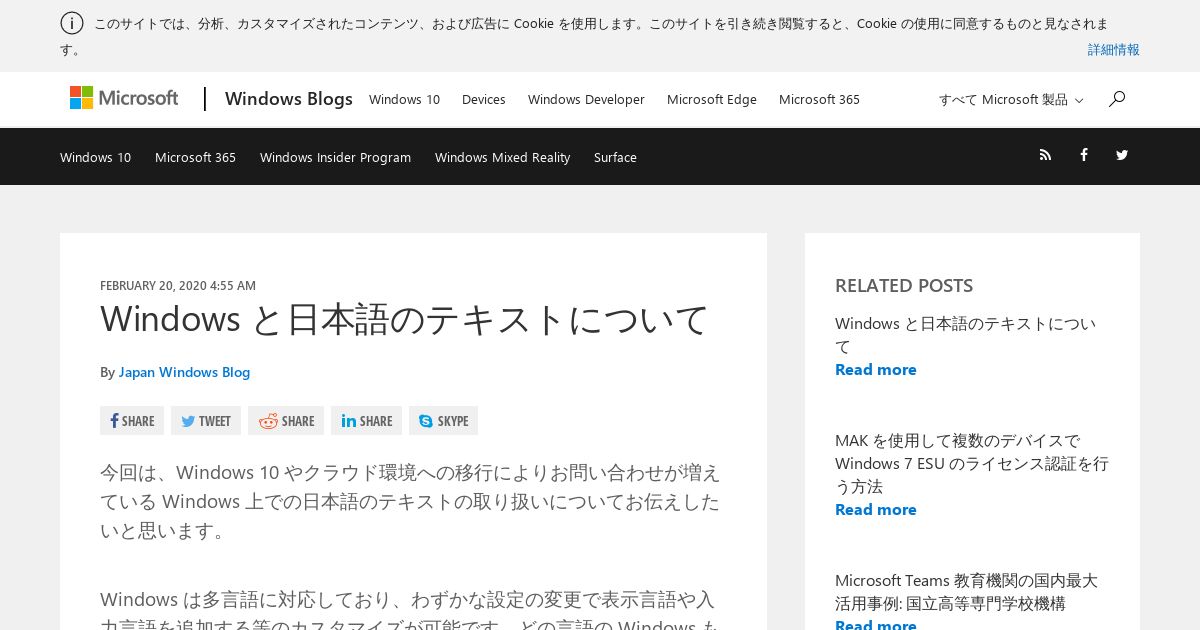Click the search magnifier icon
Viewport: 1200px width, 630px height.
coord(1117,98)
